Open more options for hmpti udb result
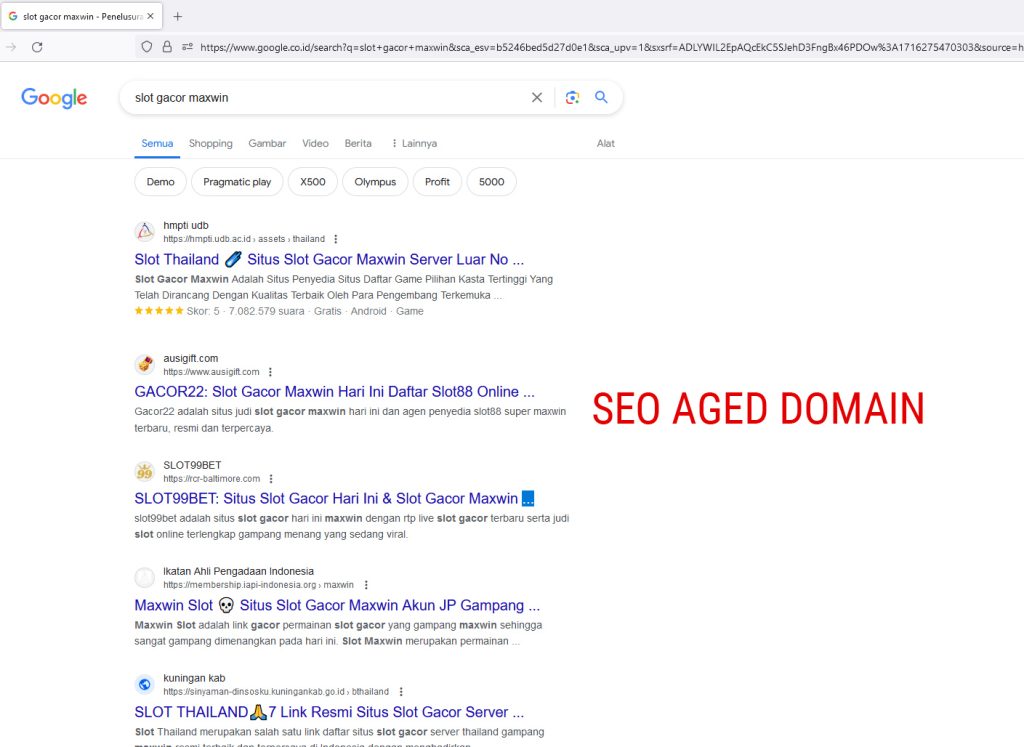 [x=336, y=239]
